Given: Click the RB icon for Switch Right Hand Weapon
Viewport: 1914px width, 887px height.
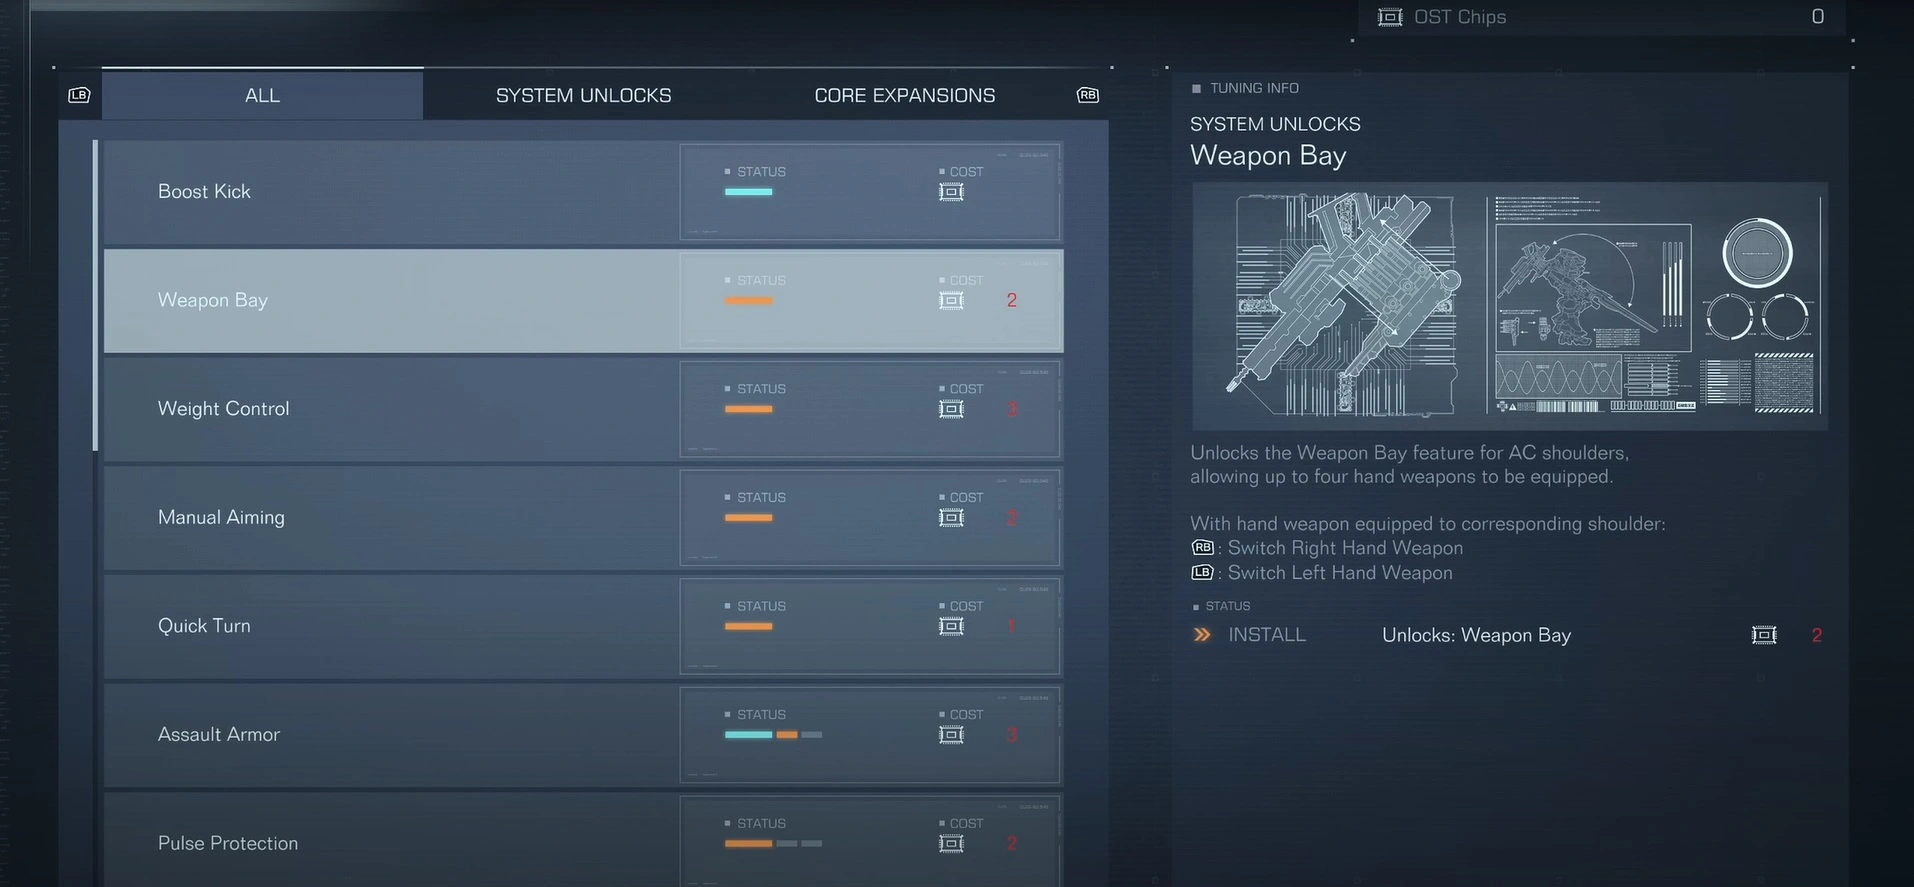Looking at the screenshot, I should tap(1202, 548).
